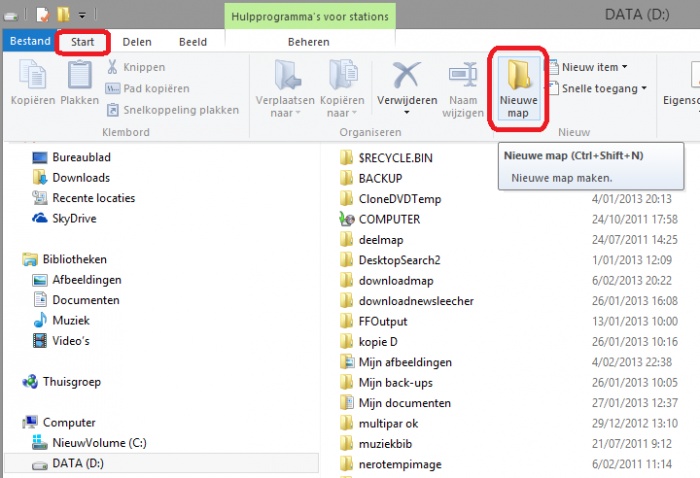This screenshot has height=478, width=700.
Task: Click Pad kopiëren in the ribbon
Action: tap(148, 88)
